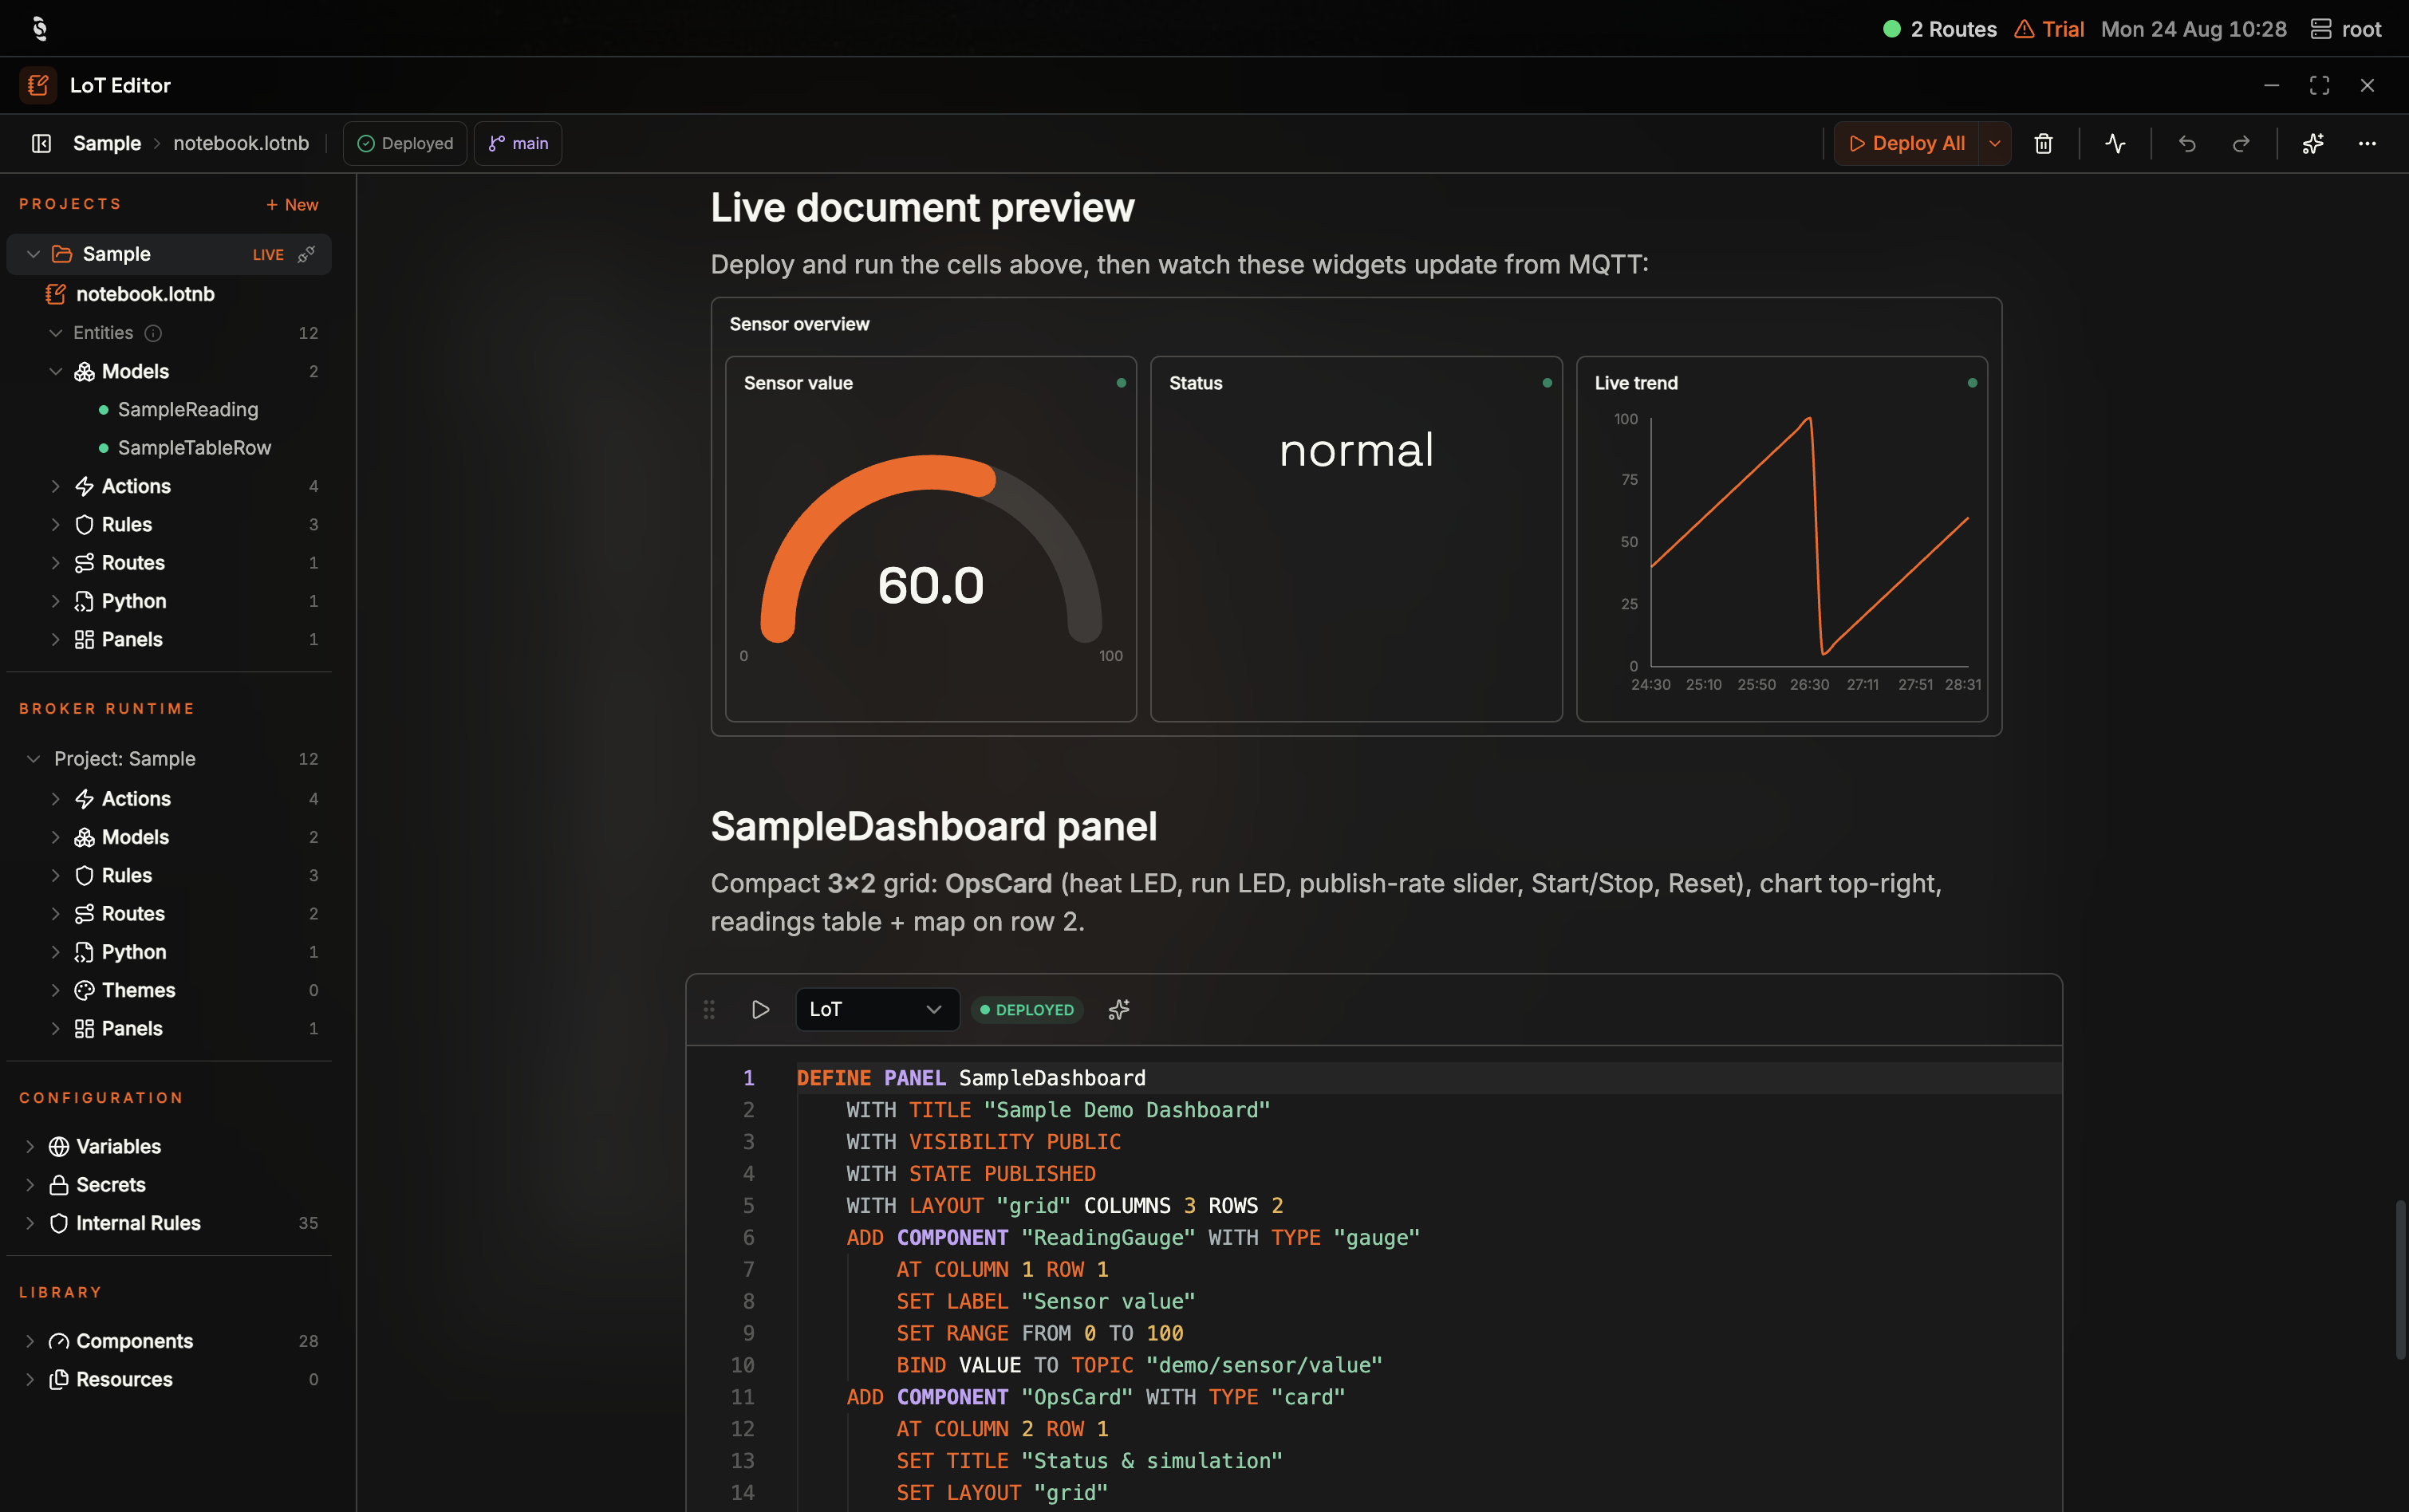The width and height of the screenshot is (2409, 1512).
Task: Expand Secrets in Configuration
Action: coord(30,1185)
